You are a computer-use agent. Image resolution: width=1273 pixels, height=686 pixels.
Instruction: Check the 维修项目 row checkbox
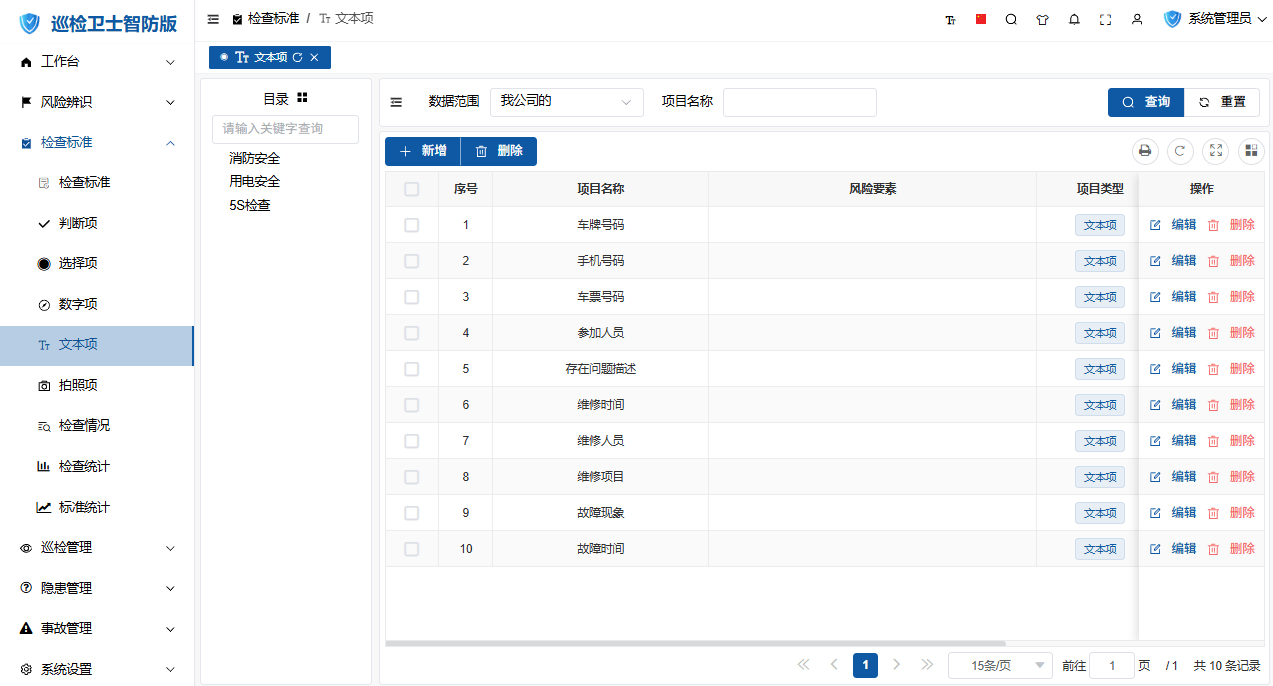click(411, 477)
